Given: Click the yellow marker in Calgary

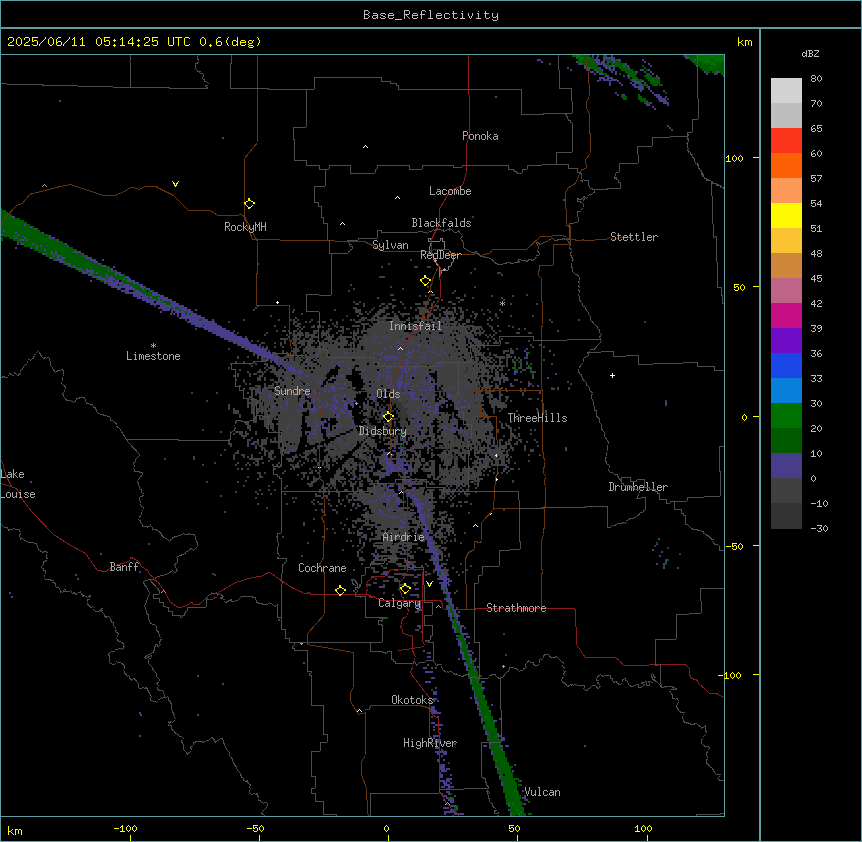Looking at the screenshot, I should point(405,589).
